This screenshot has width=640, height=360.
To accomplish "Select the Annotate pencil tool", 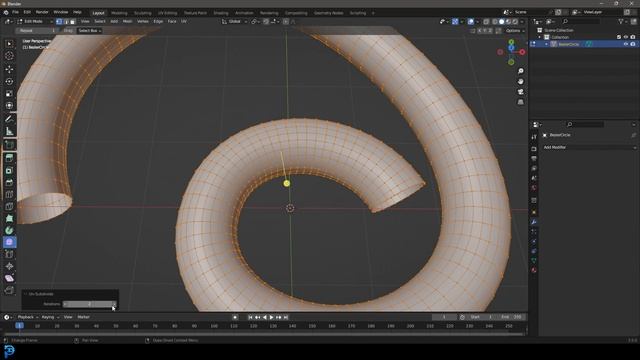I will tap(9, 119).
